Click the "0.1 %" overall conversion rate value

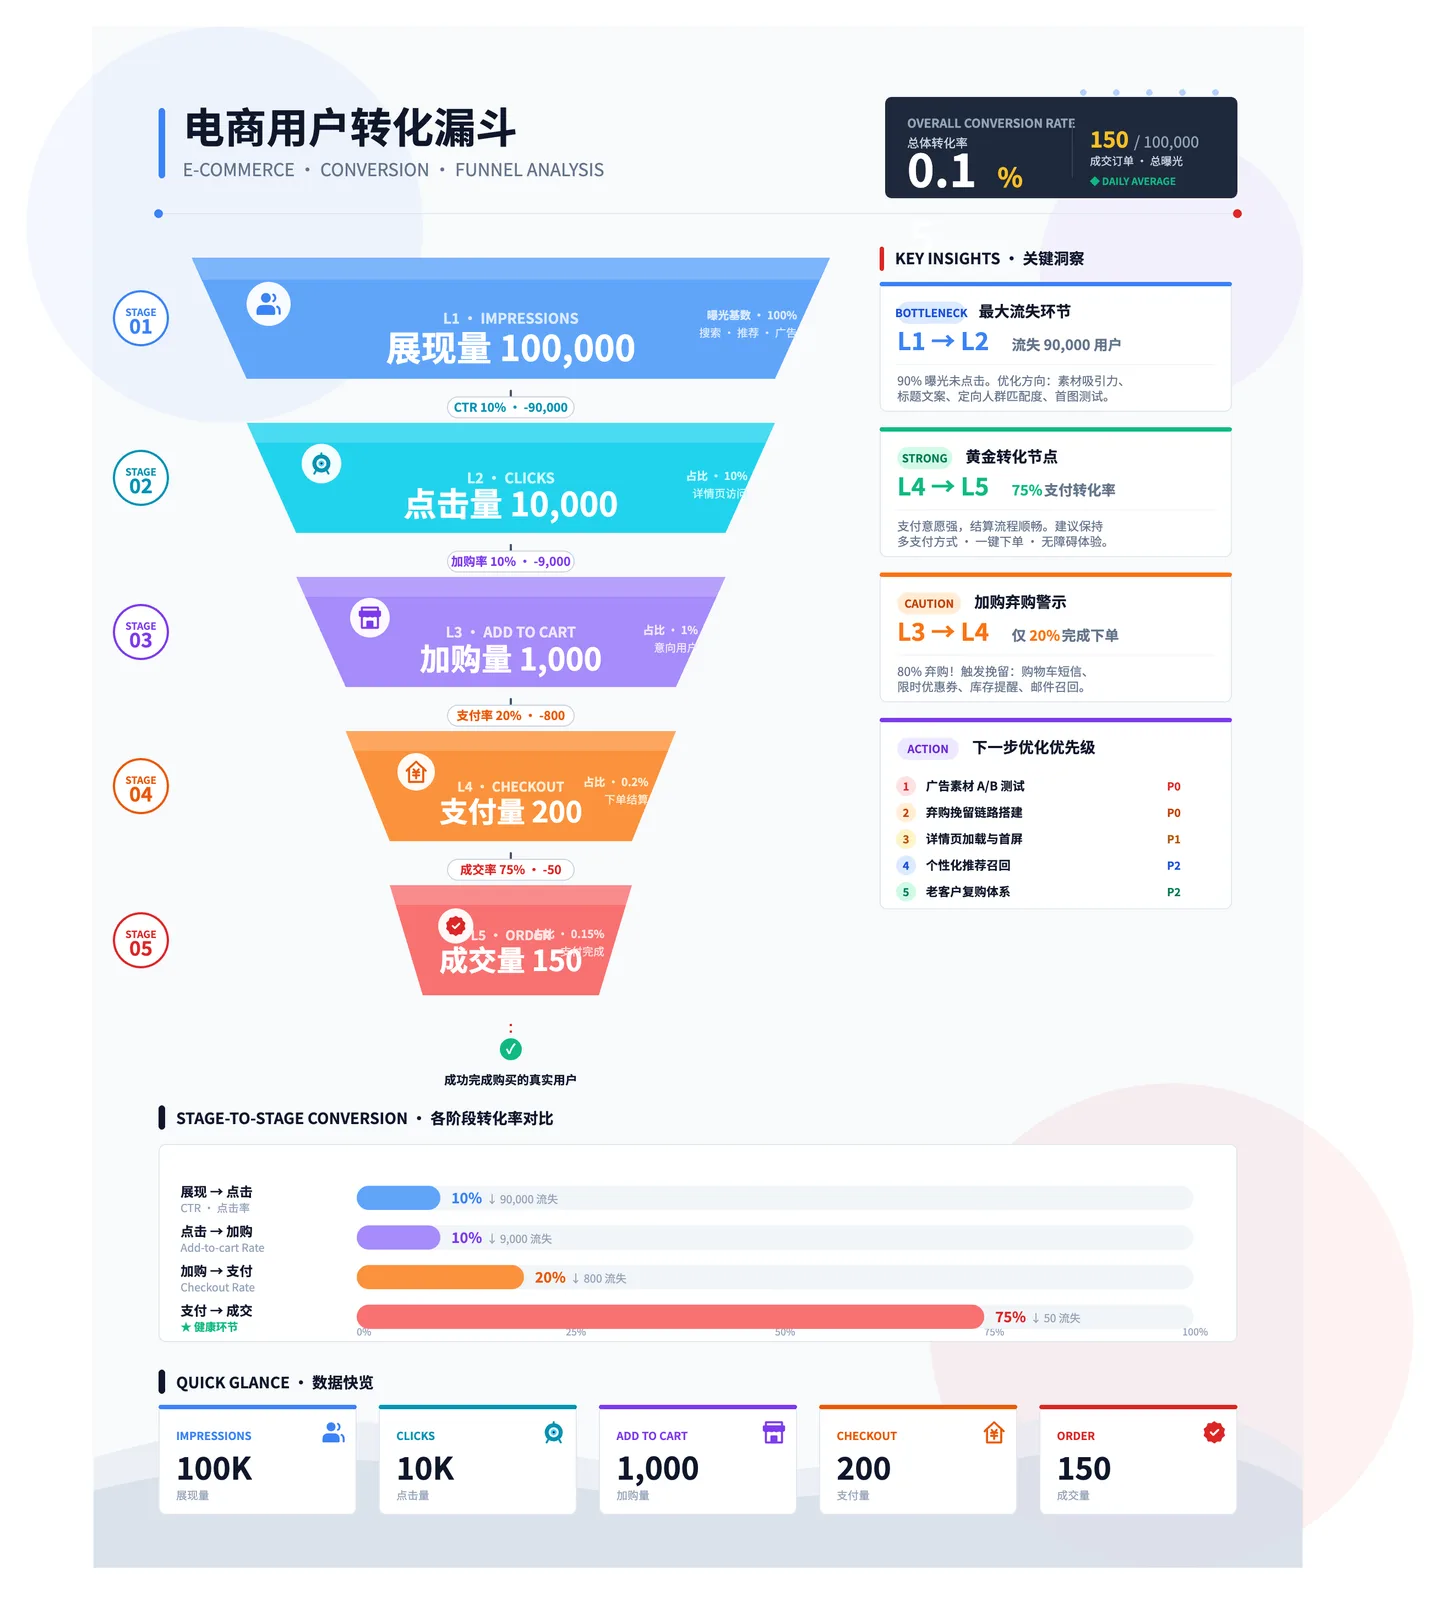point(965,172)
